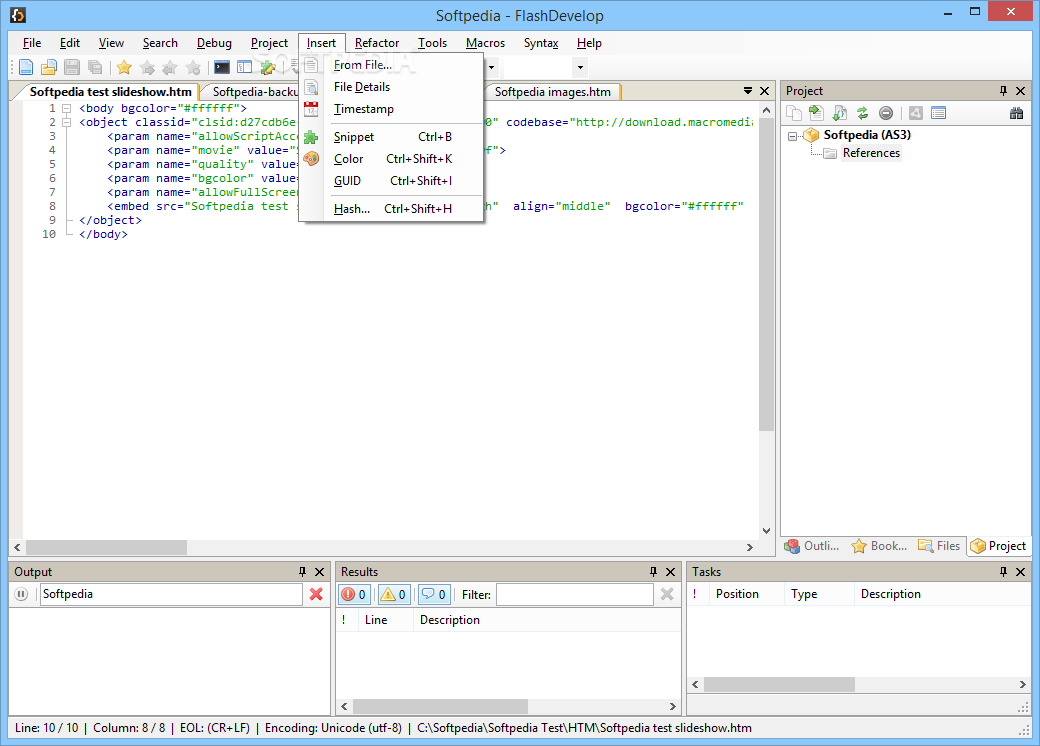Sort Tasks by the Type column

(818, 594)
